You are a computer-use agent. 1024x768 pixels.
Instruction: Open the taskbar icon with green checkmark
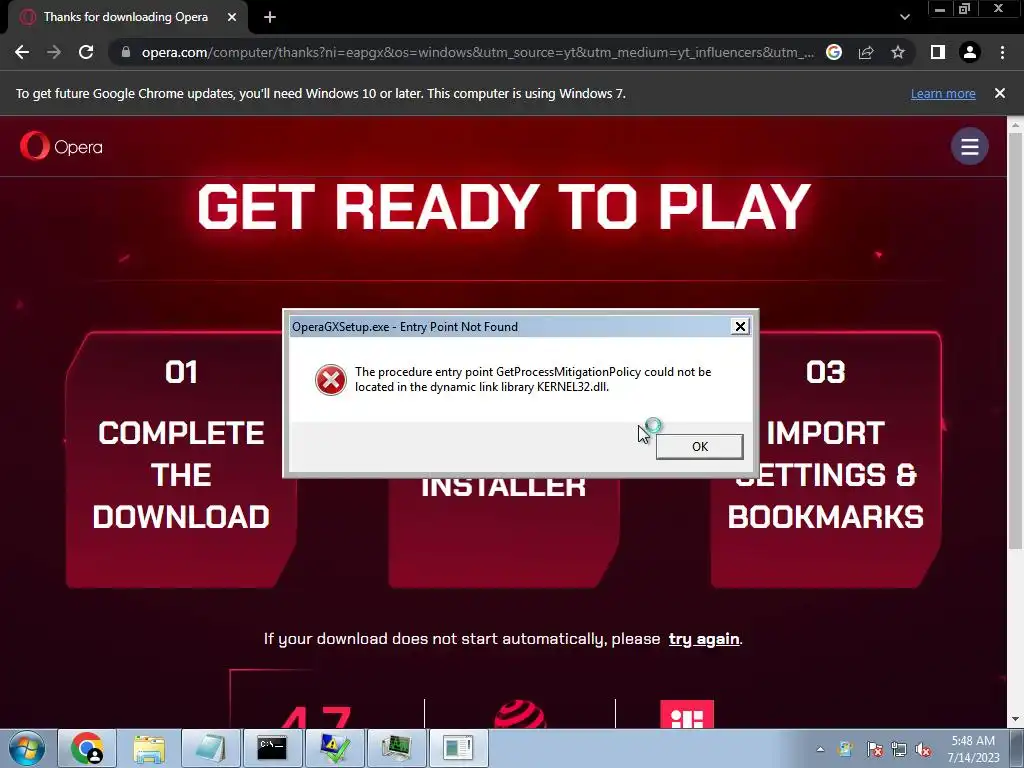click(x=334, y=748)
